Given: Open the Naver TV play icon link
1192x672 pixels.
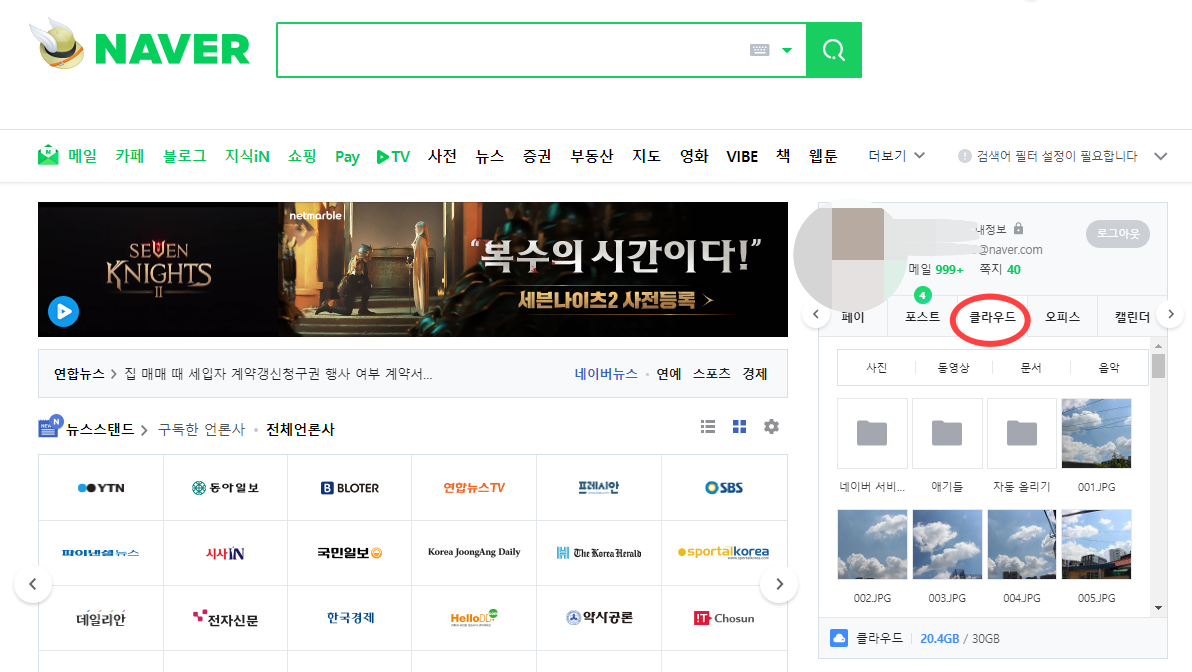Looking at the screenshot, I should pyautogui.click(x=393, y=157).
